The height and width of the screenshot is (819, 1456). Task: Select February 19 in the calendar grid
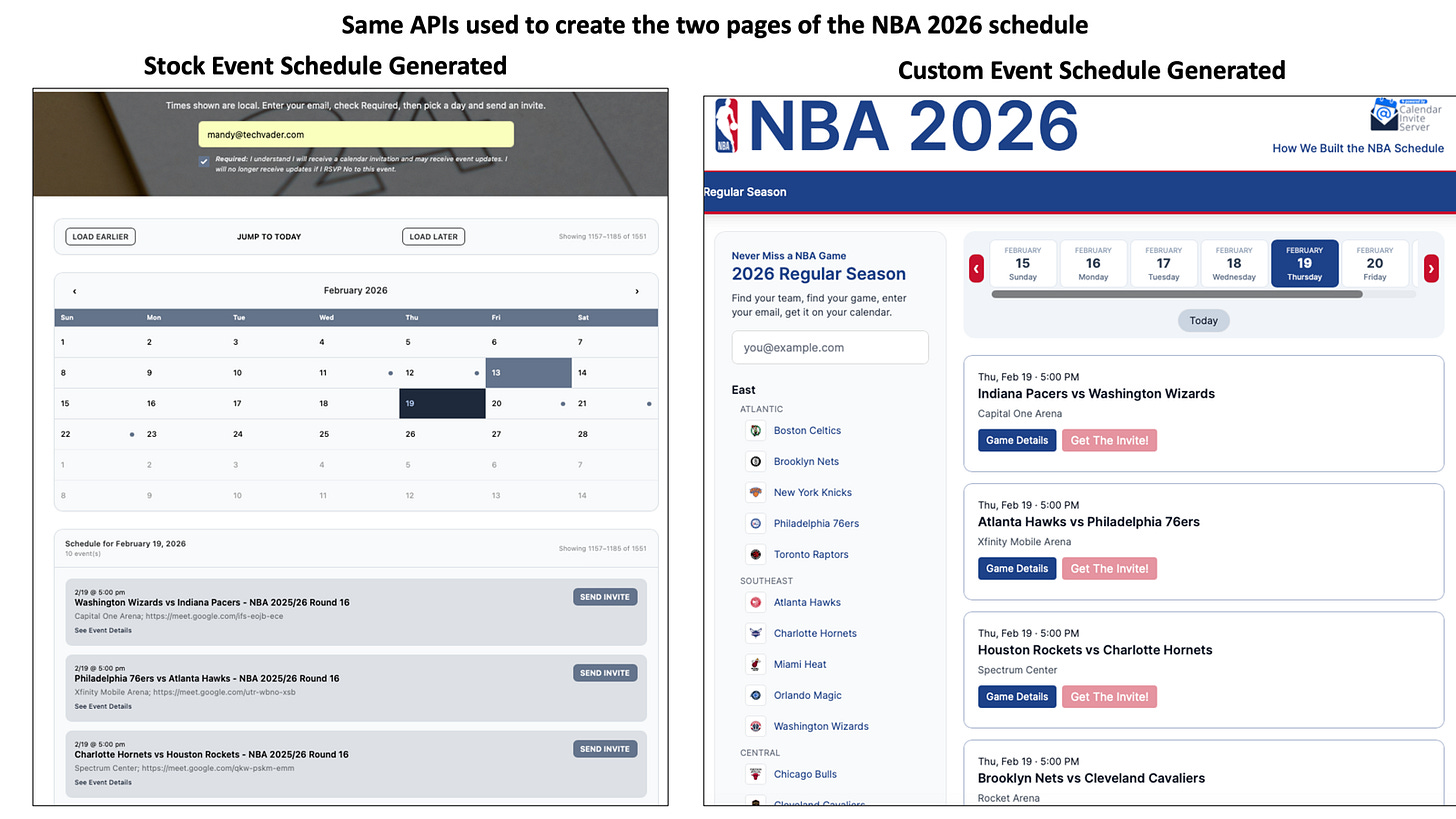pos(442,404)
